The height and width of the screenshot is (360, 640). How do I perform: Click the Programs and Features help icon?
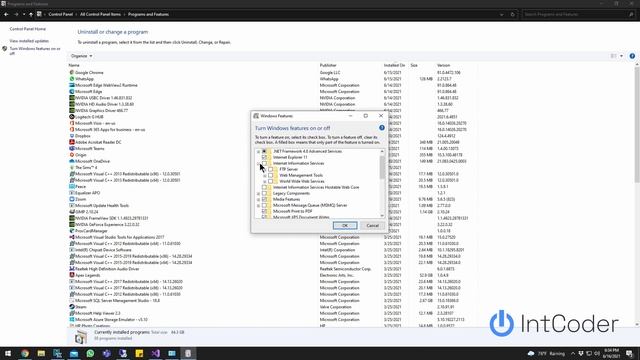[x=632, y=56]
